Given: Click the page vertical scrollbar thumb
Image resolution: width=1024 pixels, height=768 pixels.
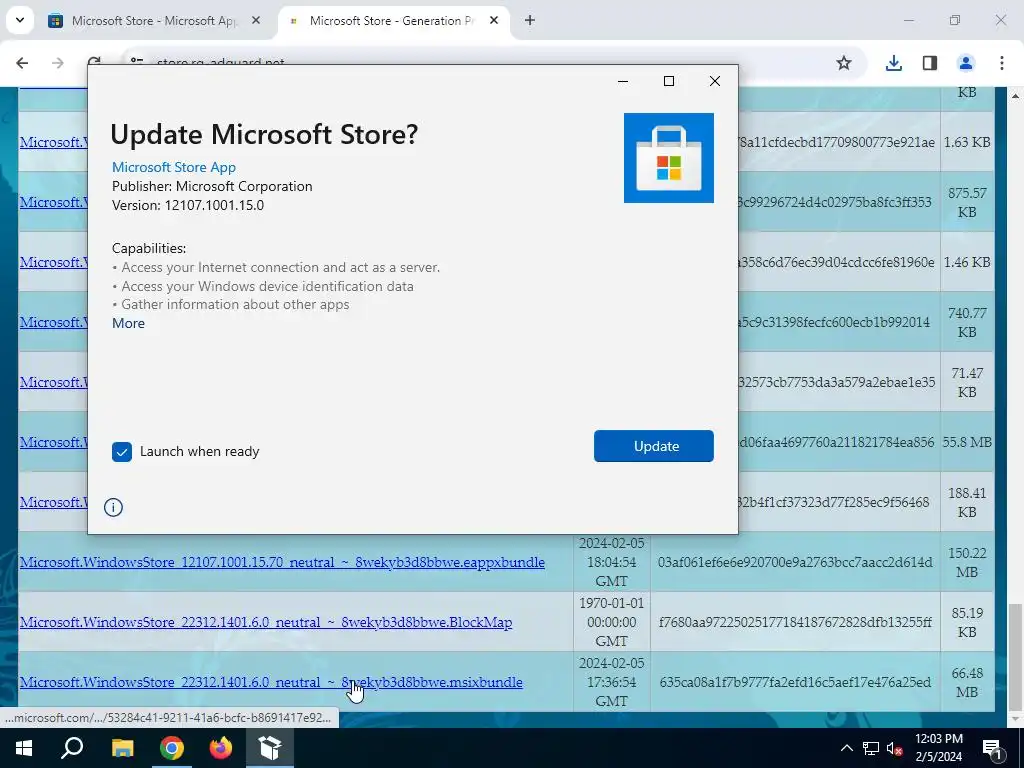Looking at the screenshot, I should [x=1014, y=656].
